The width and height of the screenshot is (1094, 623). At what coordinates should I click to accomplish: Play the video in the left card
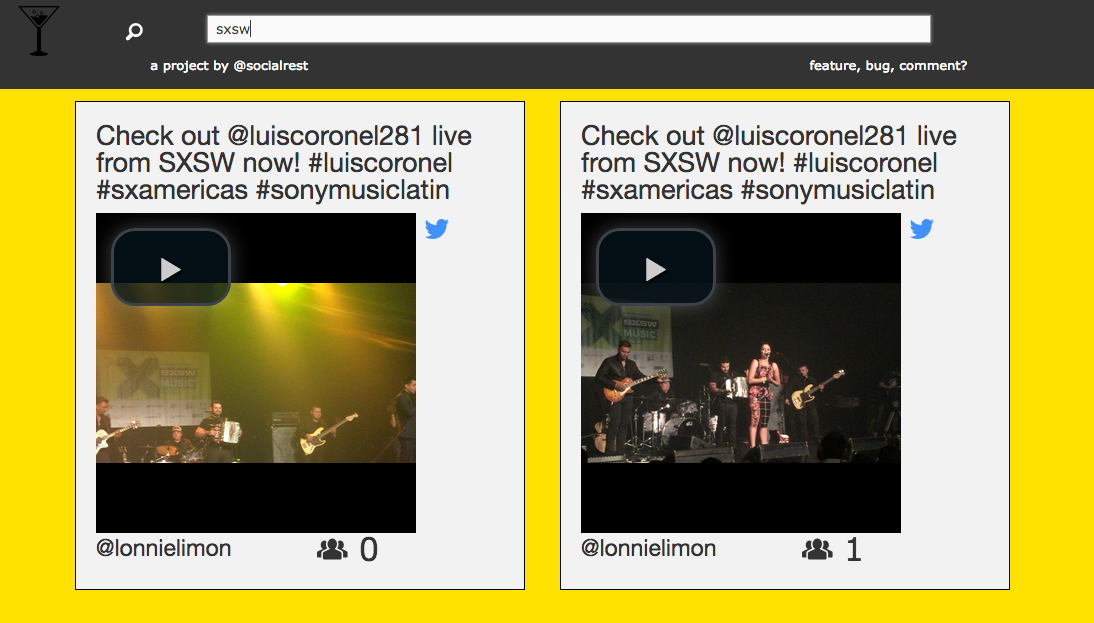coord(171,268)
